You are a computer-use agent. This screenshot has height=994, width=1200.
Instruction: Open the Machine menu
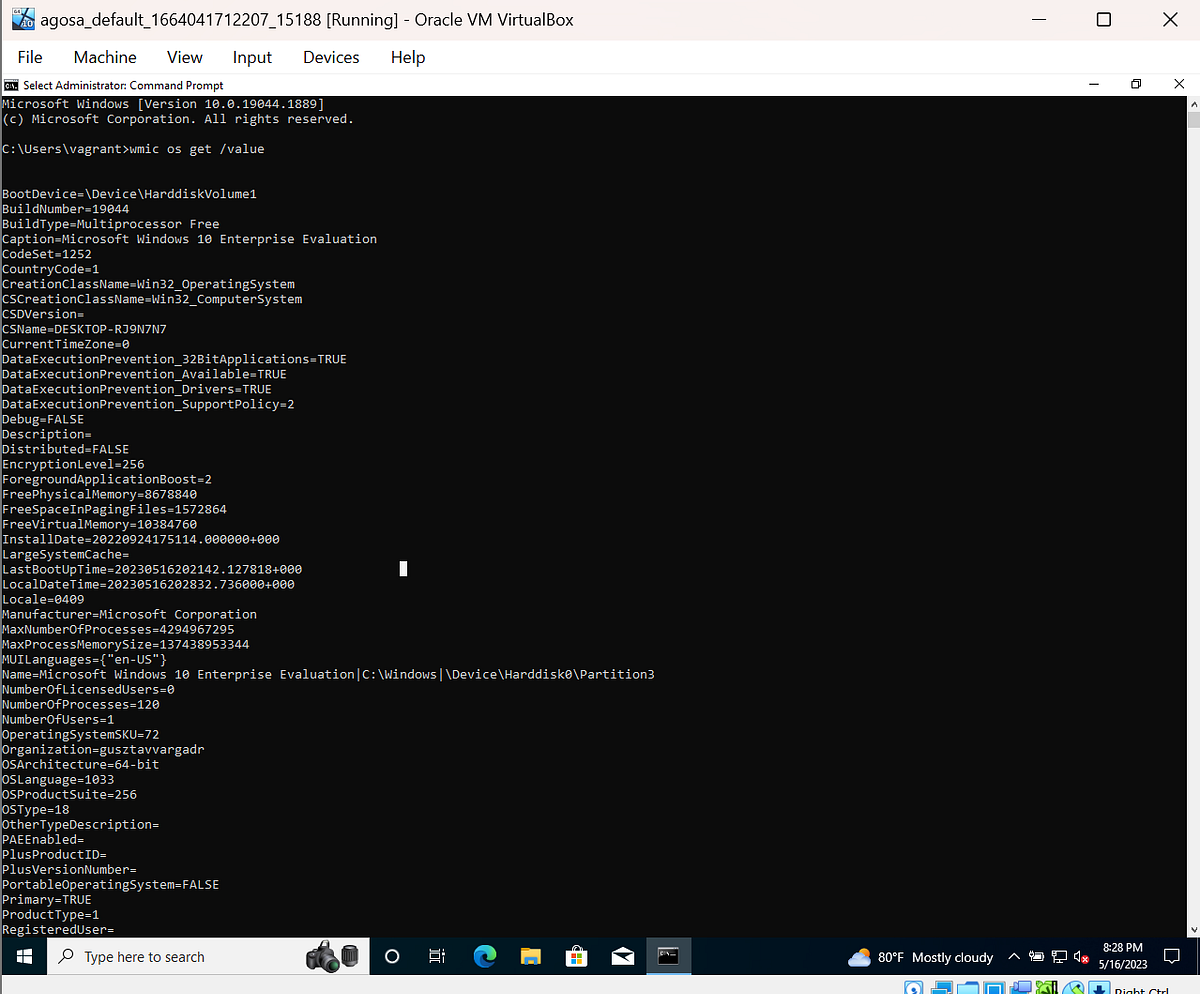point(104,57)
